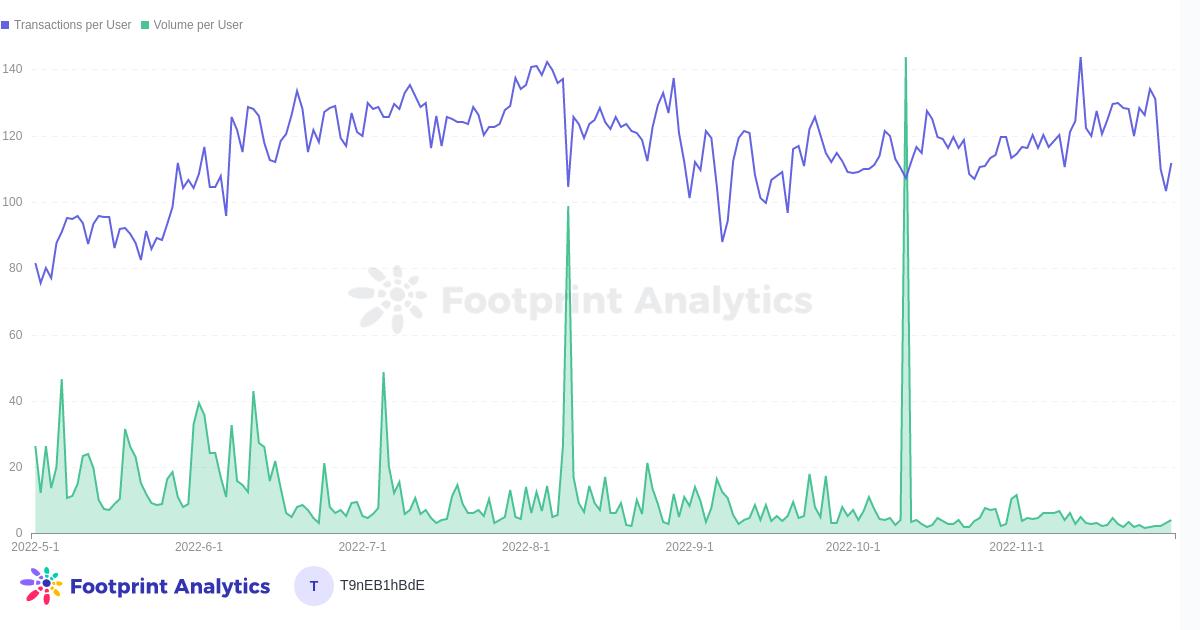Click the faded watermark flower logo
Image resolution: width=1200 pixels, height=630 pixels.
tap(390, 299)
